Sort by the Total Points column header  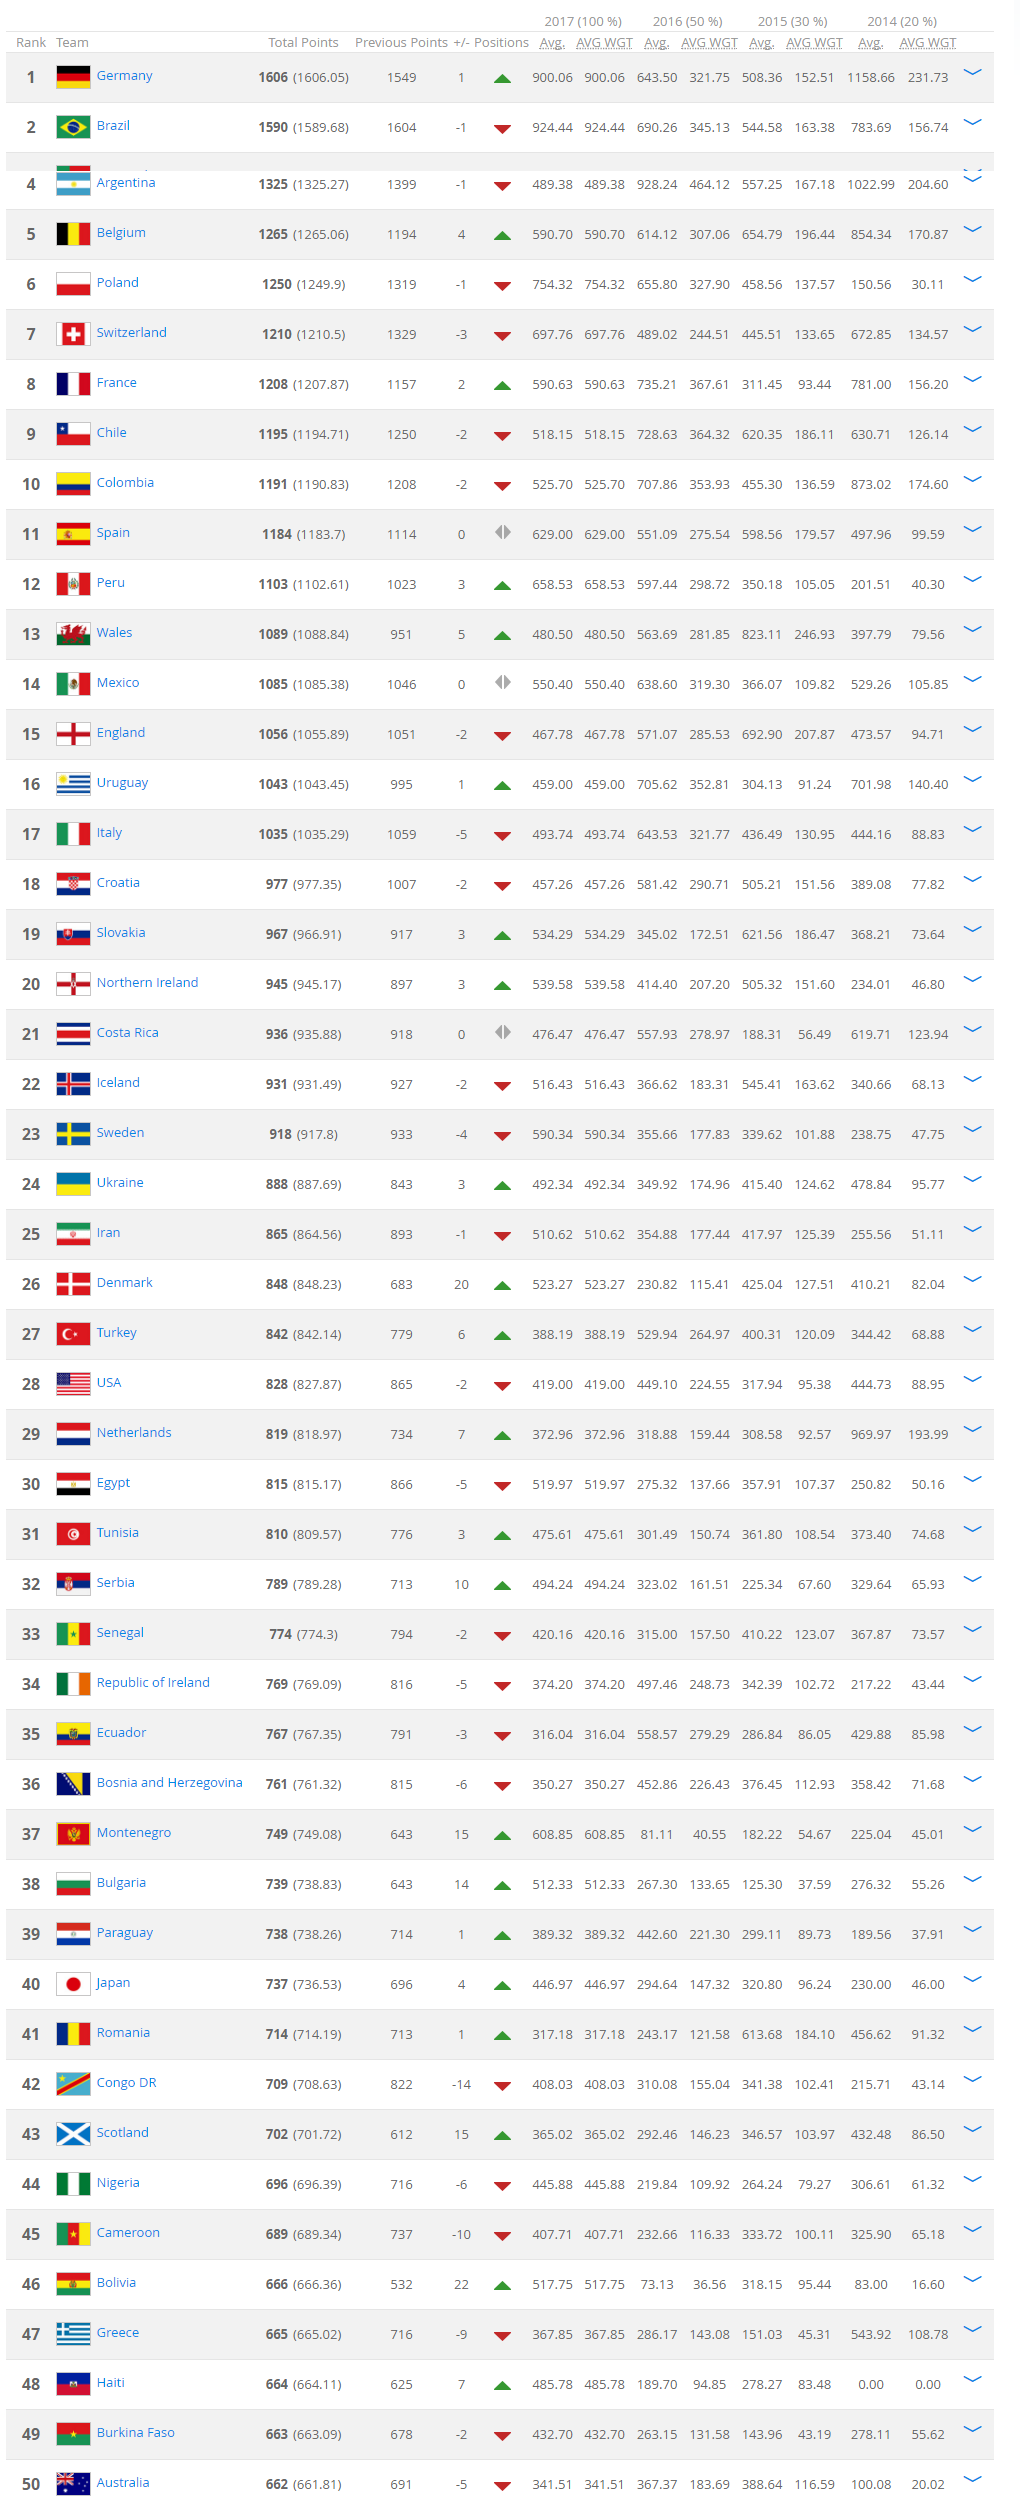(303, 43)
